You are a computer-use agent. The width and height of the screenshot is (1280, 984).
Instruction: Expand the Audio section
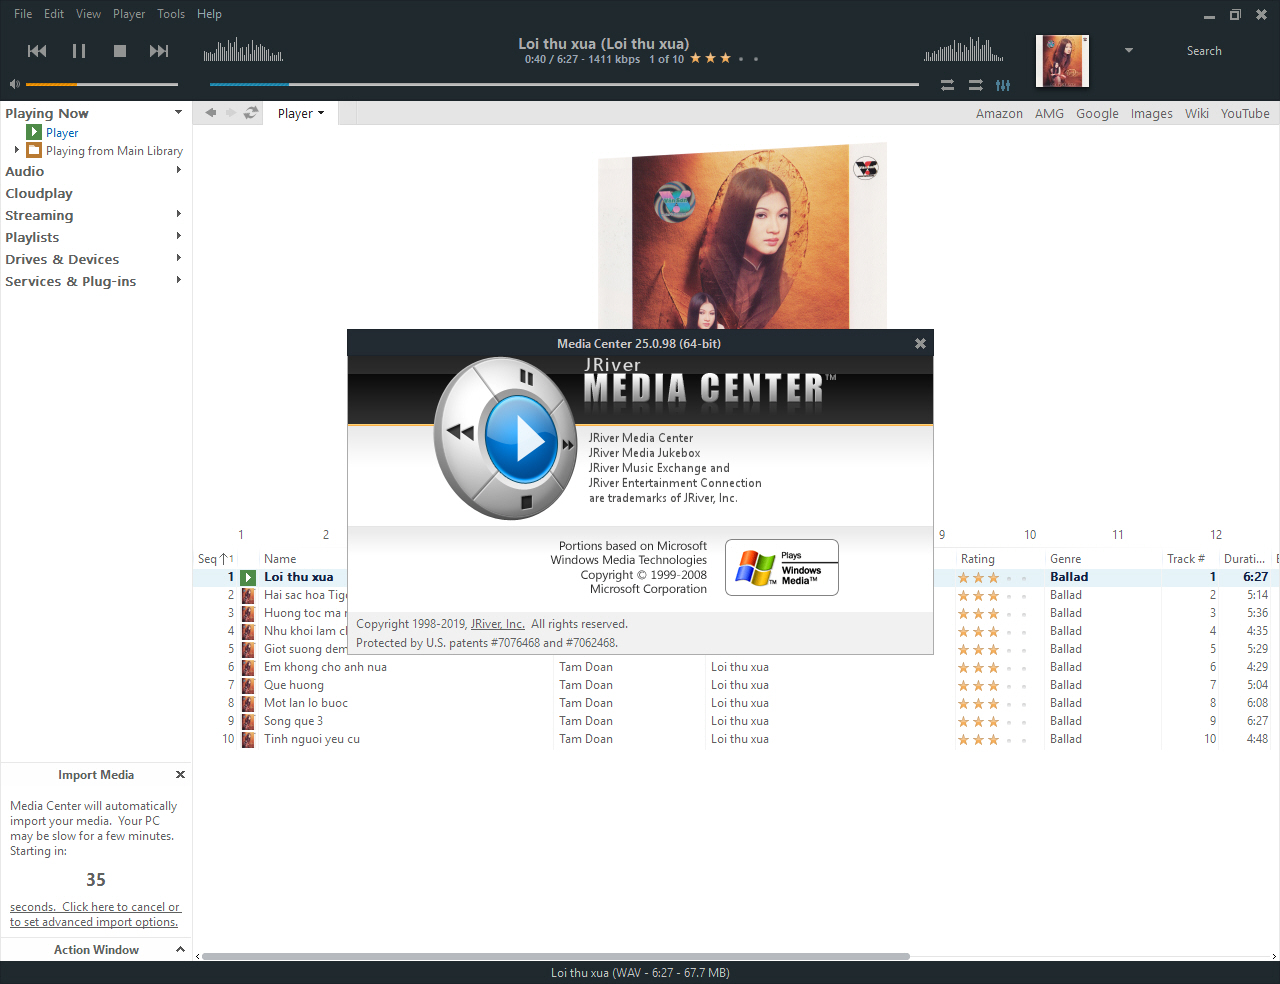[x=179, y=170]
